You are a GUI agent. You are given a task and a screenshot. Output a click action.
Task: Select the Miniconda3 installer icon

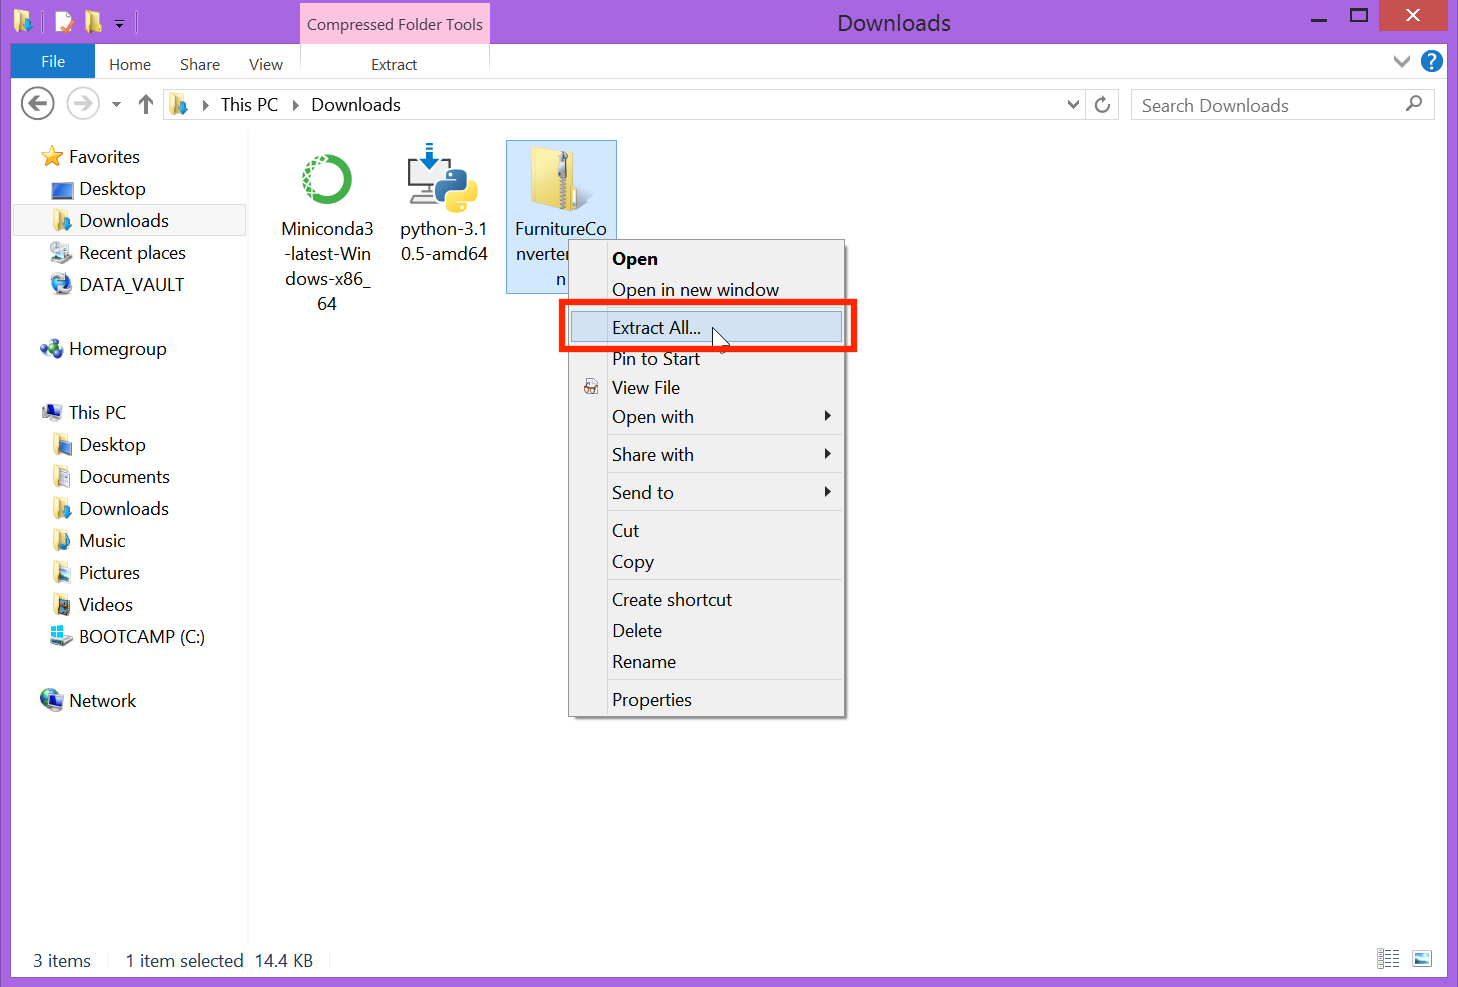click(326, 180)
